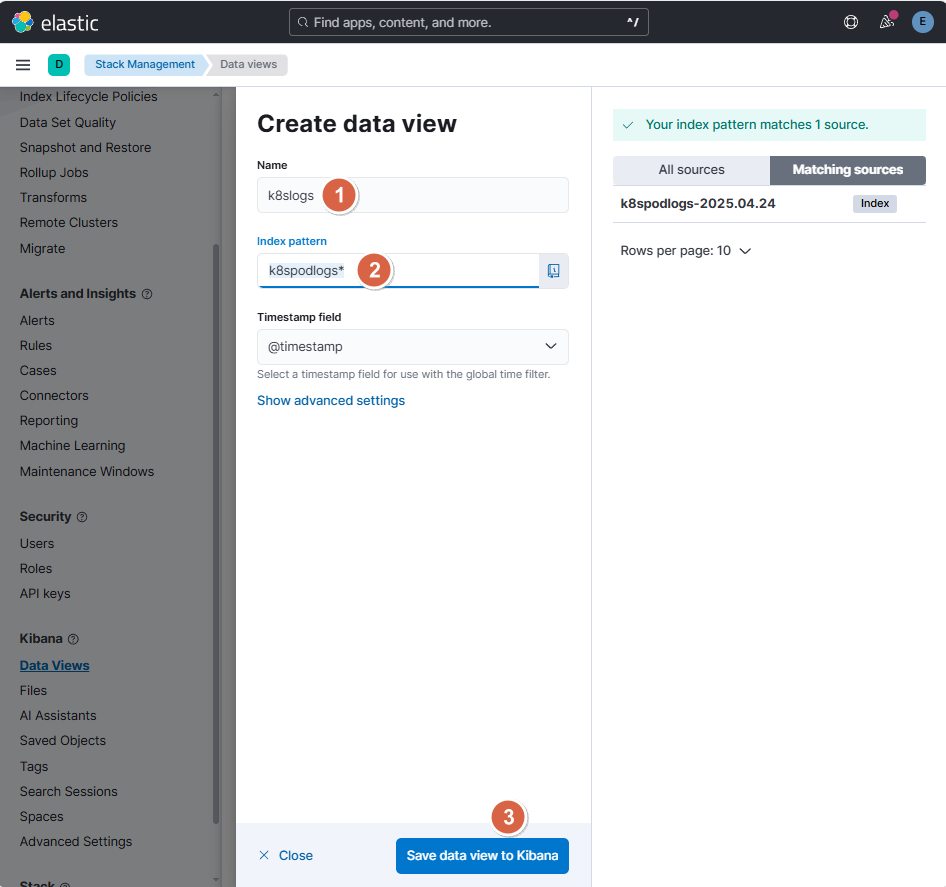Go to Connectors
The image size is (946, 887).
[x=54, y=396]
